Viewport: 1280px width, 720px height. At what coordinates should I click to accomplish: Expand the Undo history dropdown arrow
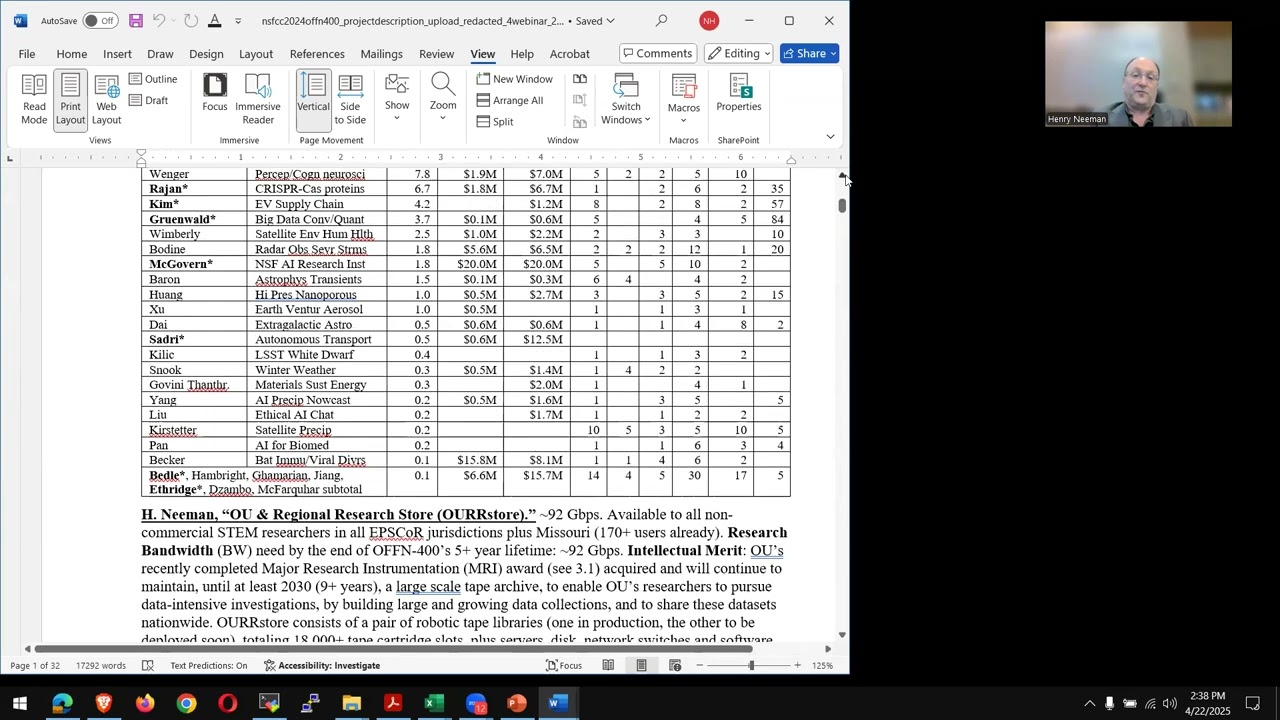pyautogui.click(x=173, y=21)
